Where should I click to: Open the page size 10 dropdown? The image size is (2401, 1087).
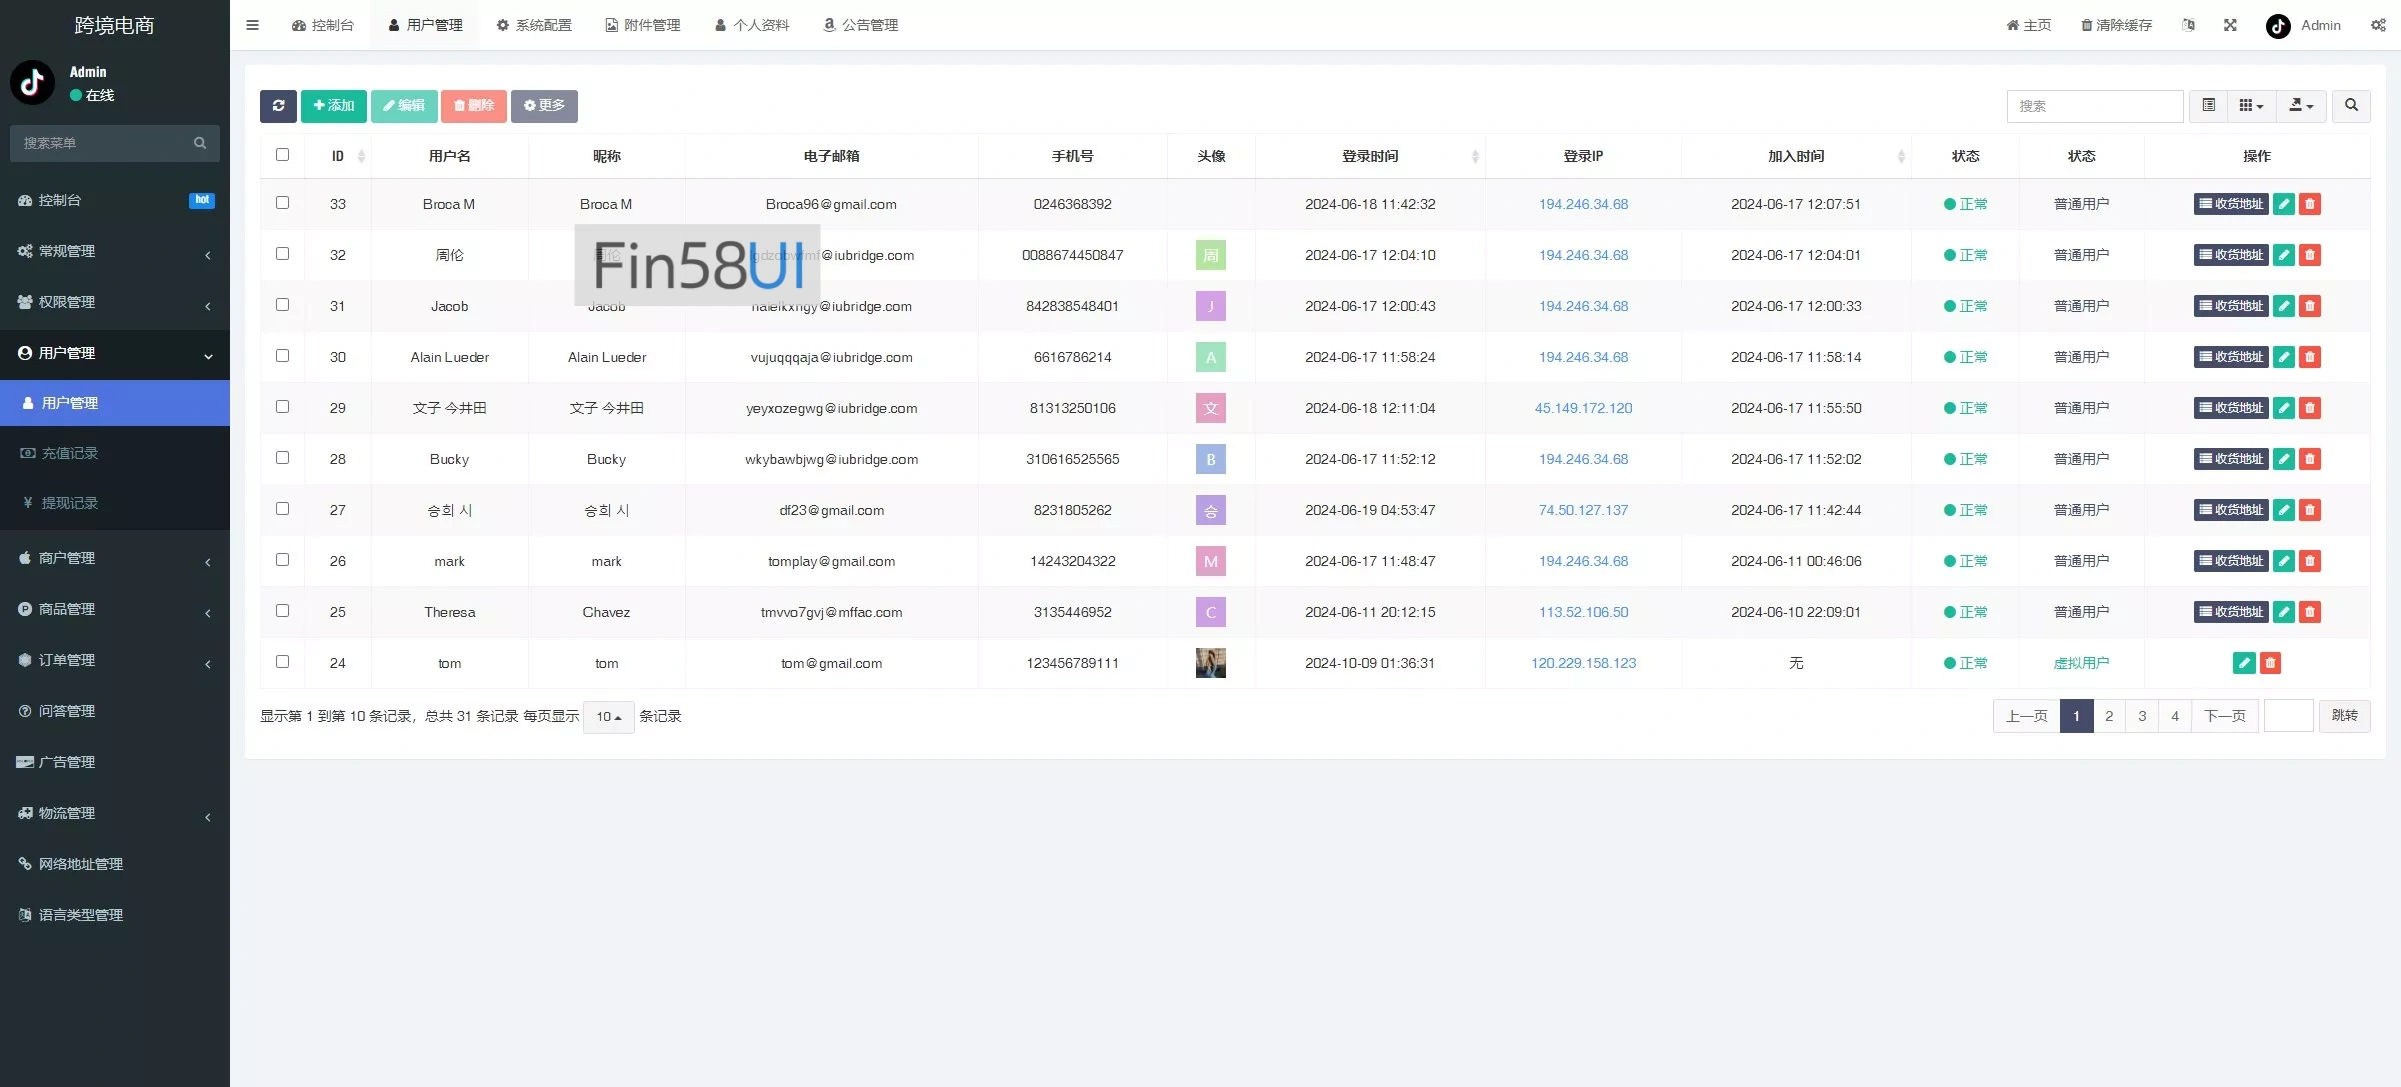tap(608, 717)
